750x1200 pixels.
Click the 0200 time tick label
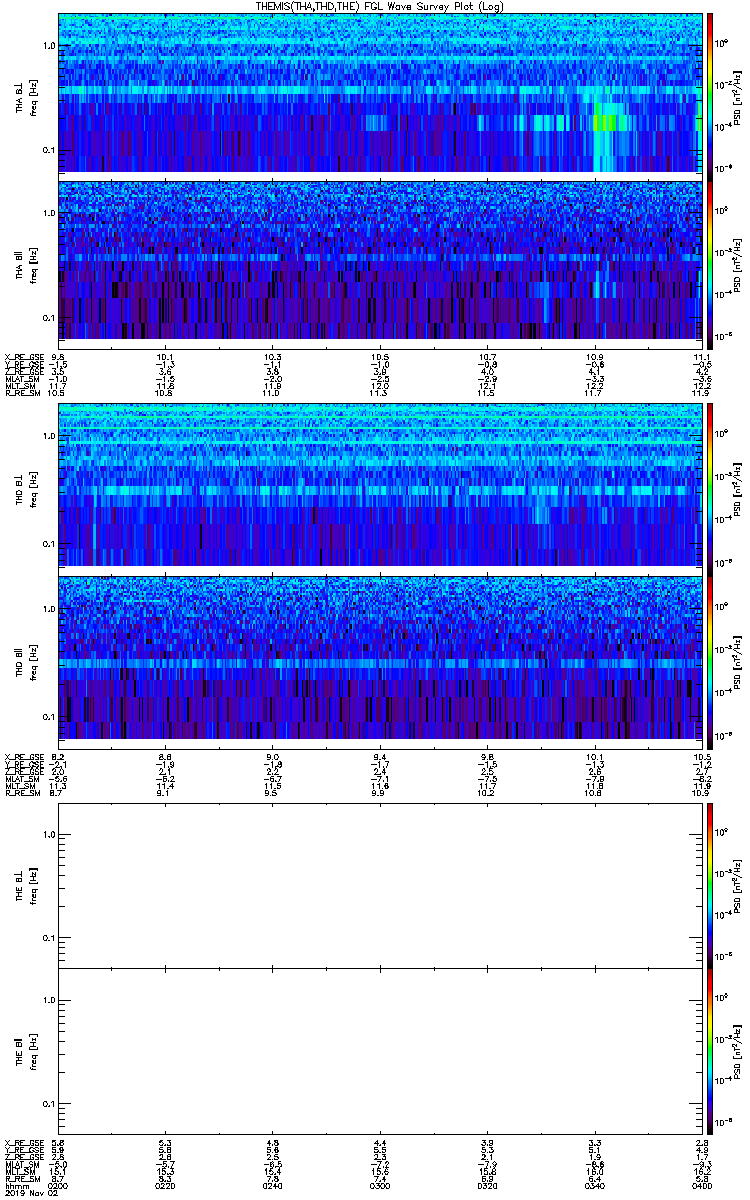[58, 1186]
